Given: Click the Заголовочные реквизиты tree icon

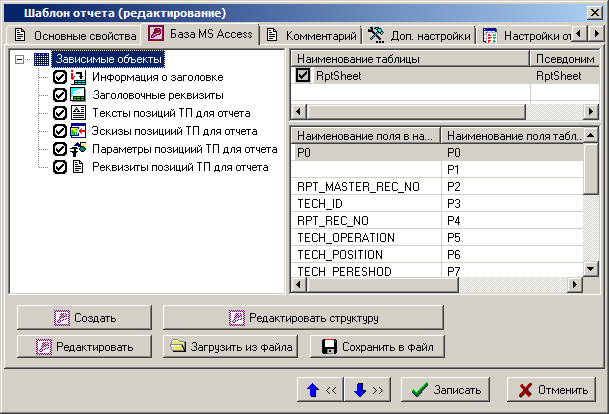Looking at the screenshot, I should (x=78, y=95).
